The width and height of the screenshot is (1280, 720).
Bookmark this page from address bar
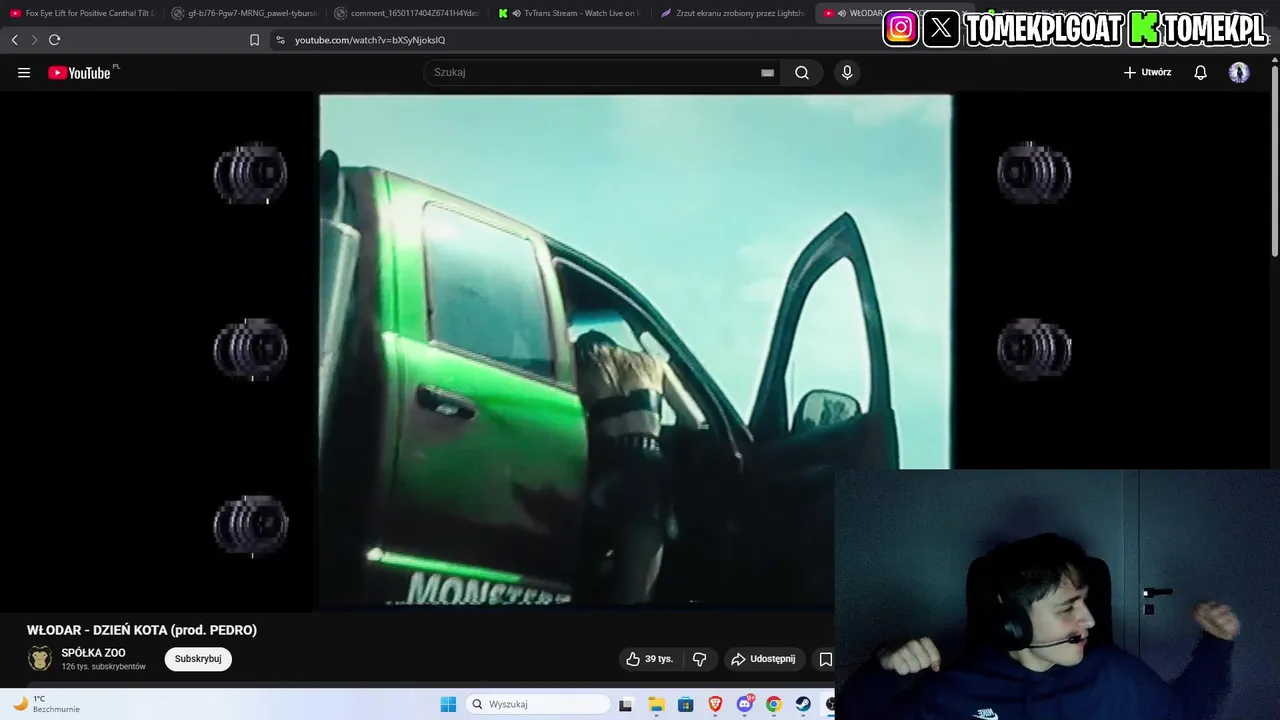click(254, 40)
